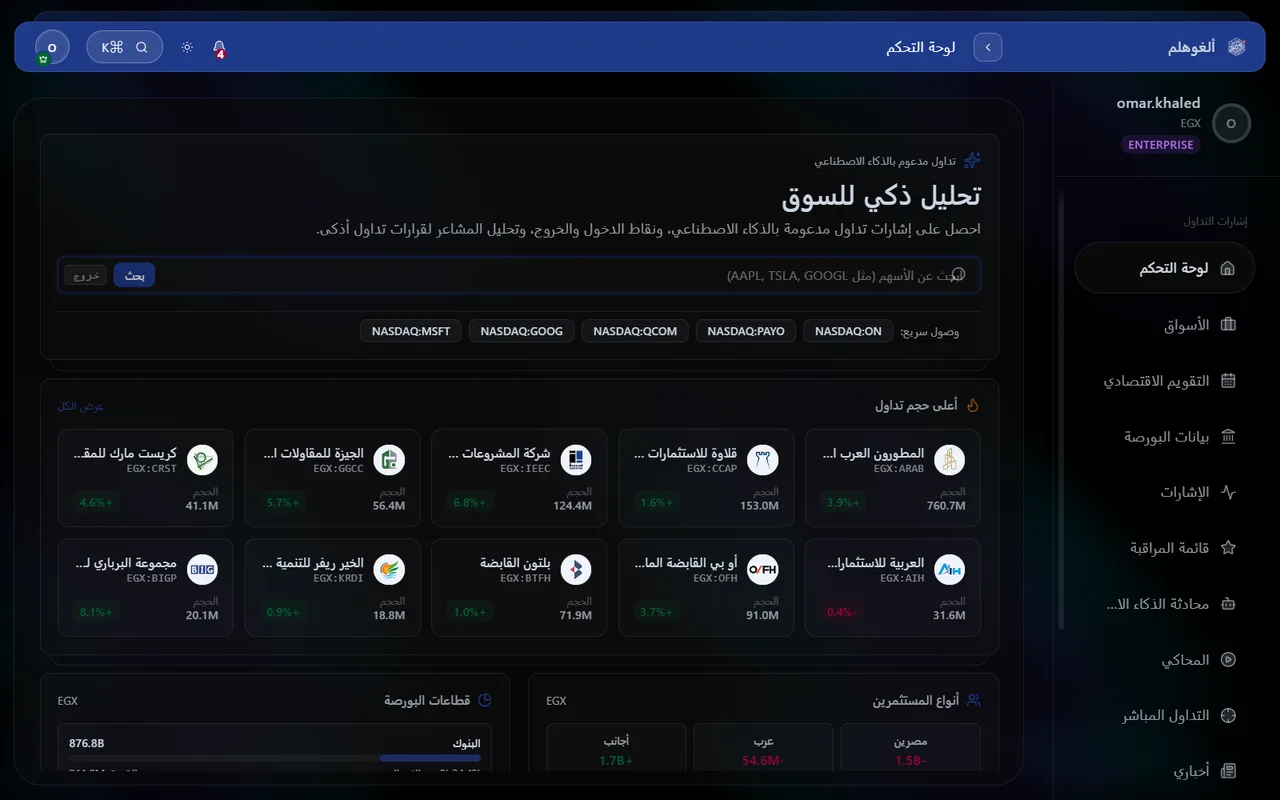Open the EGX:CCAP stock logo
This screenshot has height=800, width=1280.
[763, 460]
